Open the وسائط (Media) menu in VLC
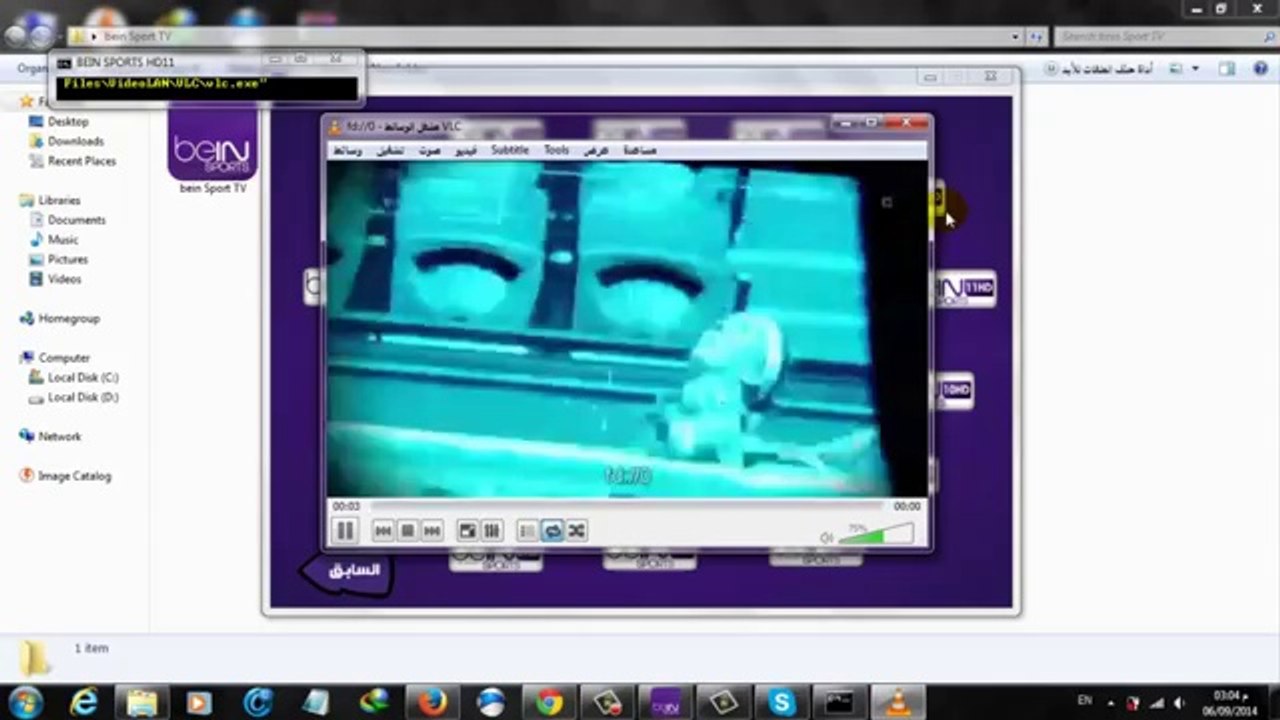This screenshot has height=720, width=1280. (346, 150)
